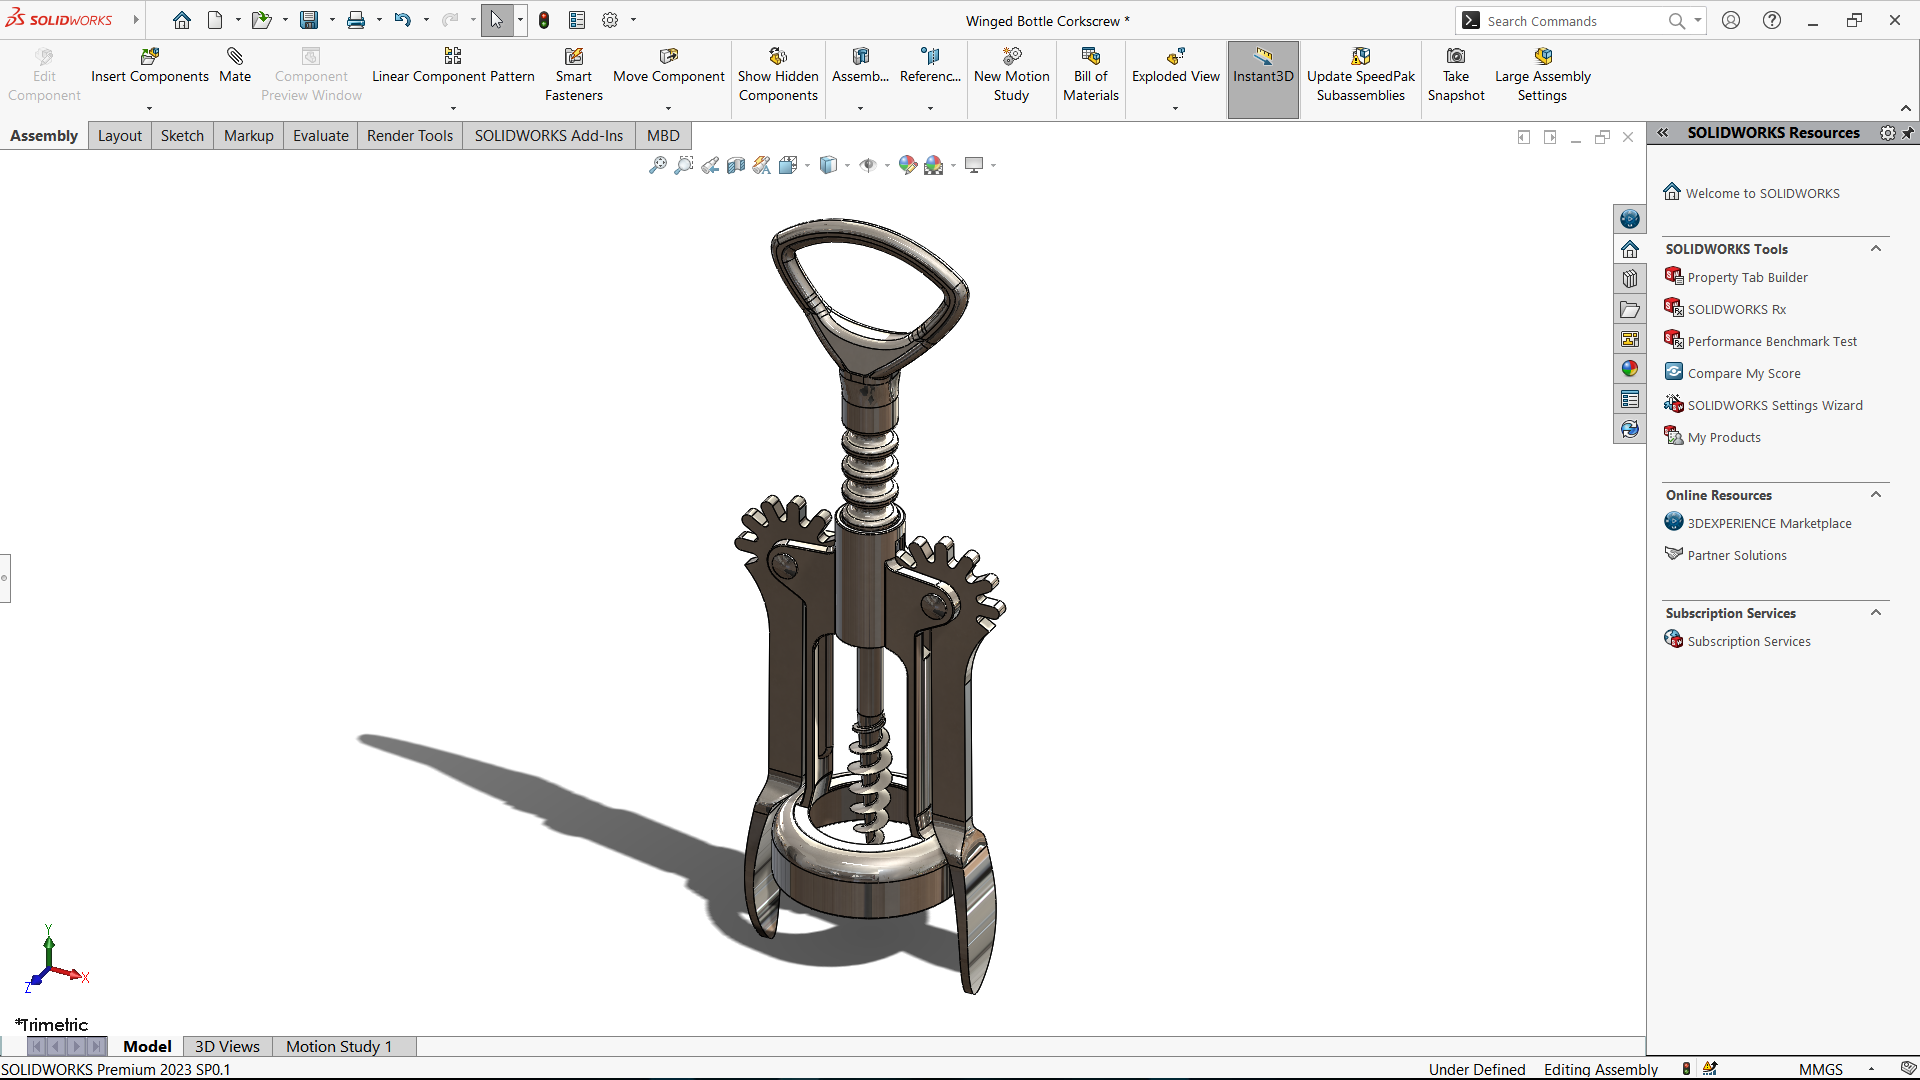Click Insert Components tool
Screen dimensions: 1920x1080
(x=150, y=66)
